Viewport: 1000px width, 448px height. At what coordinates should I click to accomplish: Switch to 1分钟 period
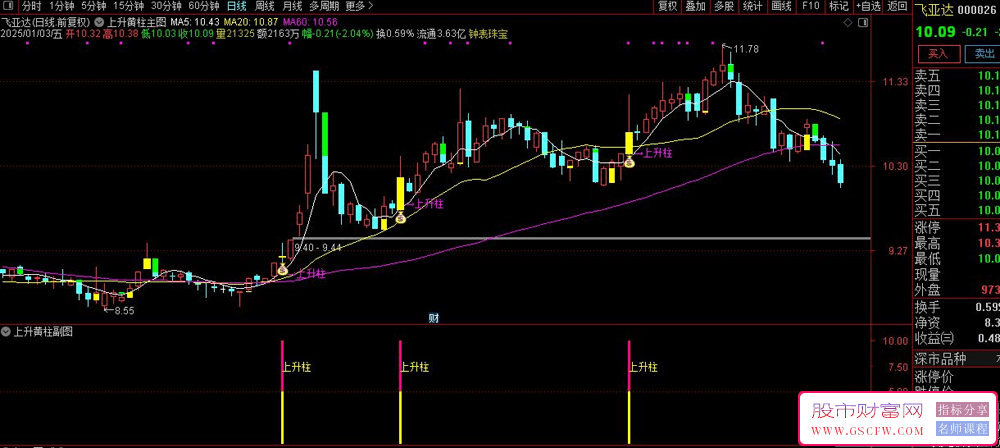coord(61,7)
